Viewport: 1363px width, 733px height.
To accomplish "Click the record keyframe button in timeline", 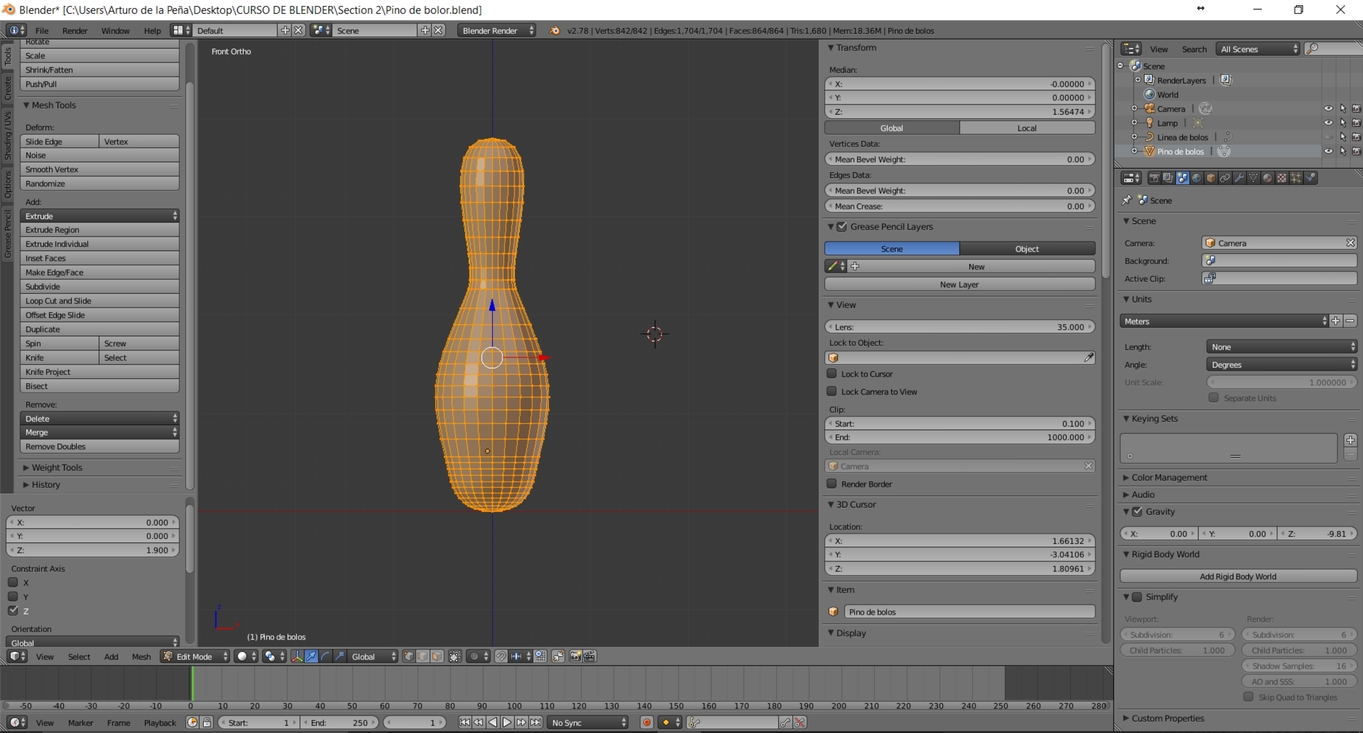I will pyautogui.click(x=647, y=722).
